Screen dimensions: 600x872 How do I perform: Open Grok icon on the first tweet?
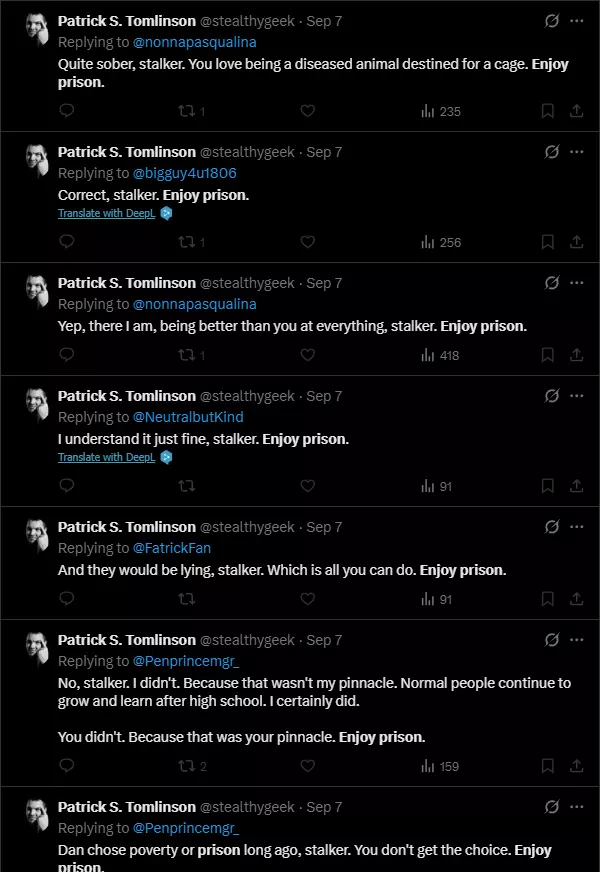pyautogui.click(x=552, y=21)
